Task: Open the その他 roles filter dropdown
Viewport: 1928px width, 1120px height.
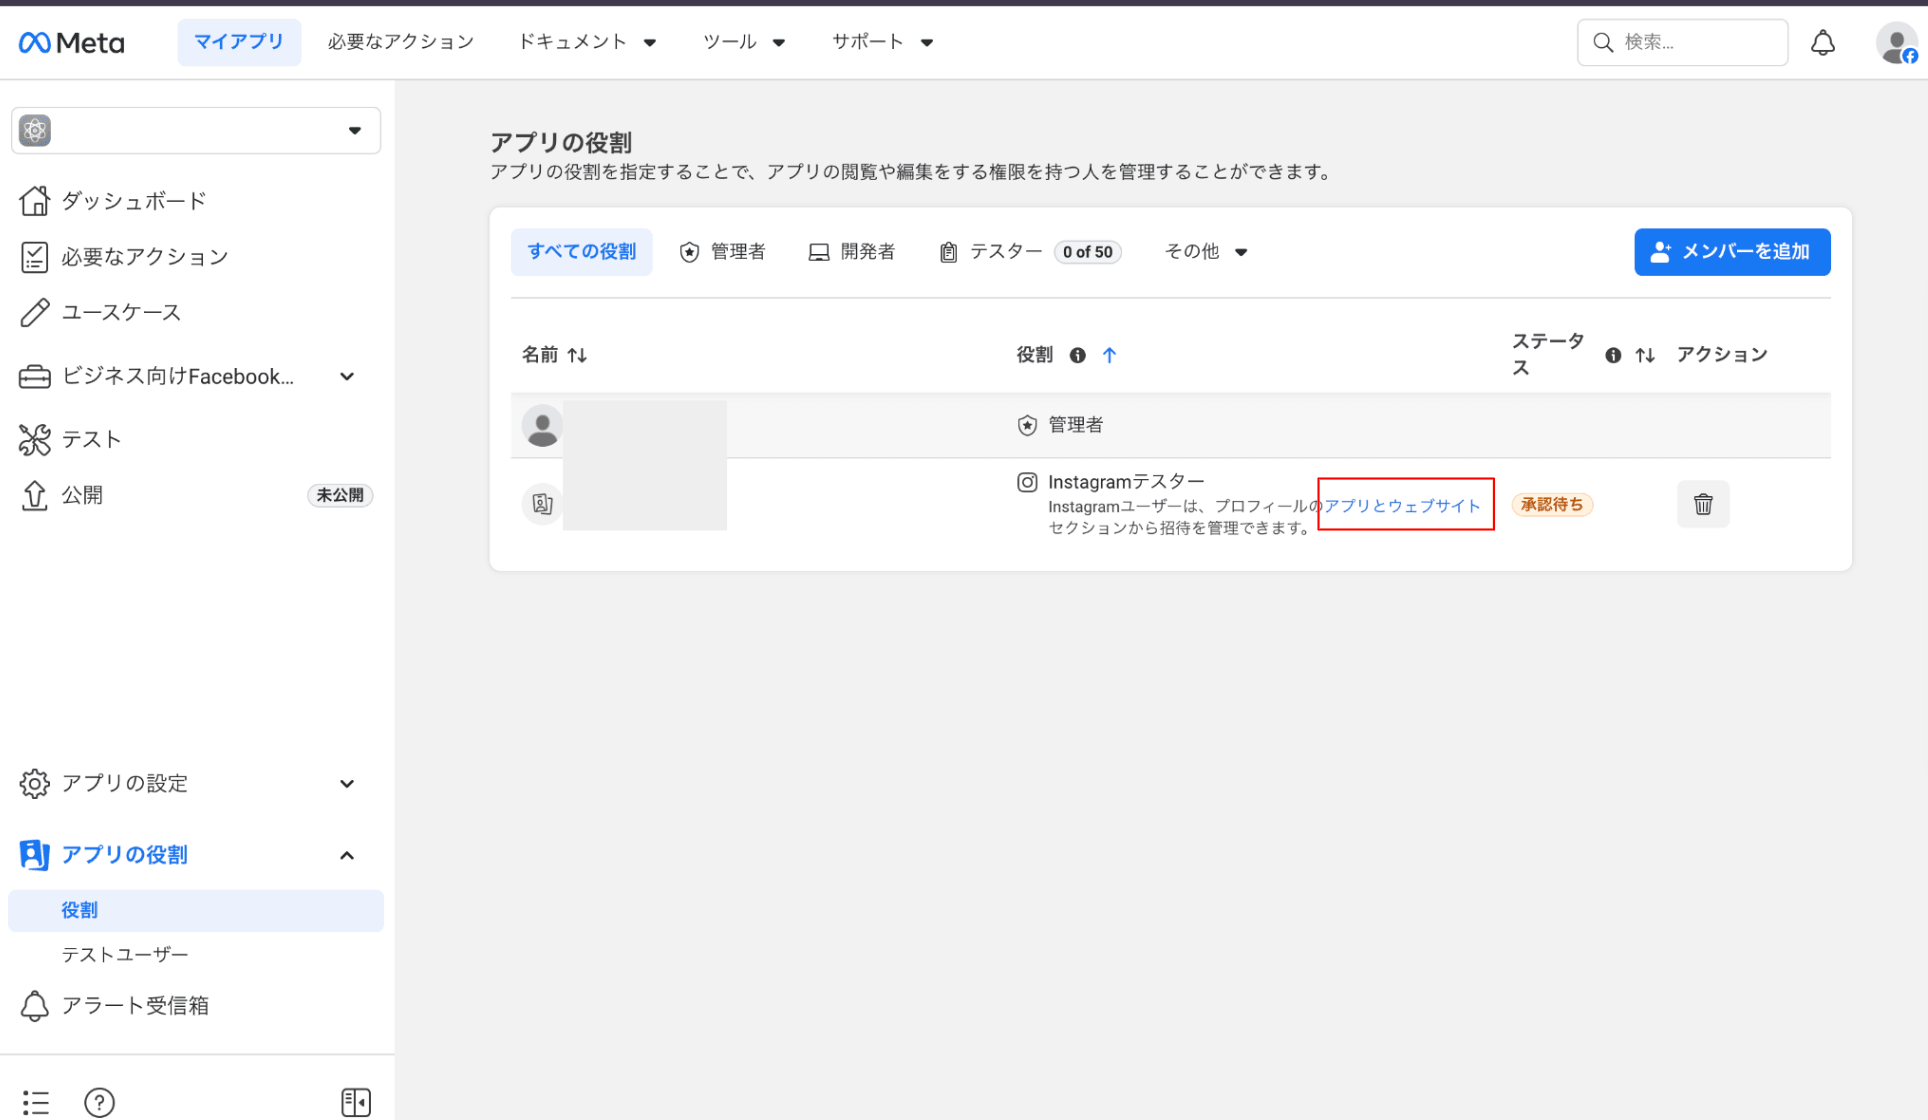Action: click(x=1205, y=252)
